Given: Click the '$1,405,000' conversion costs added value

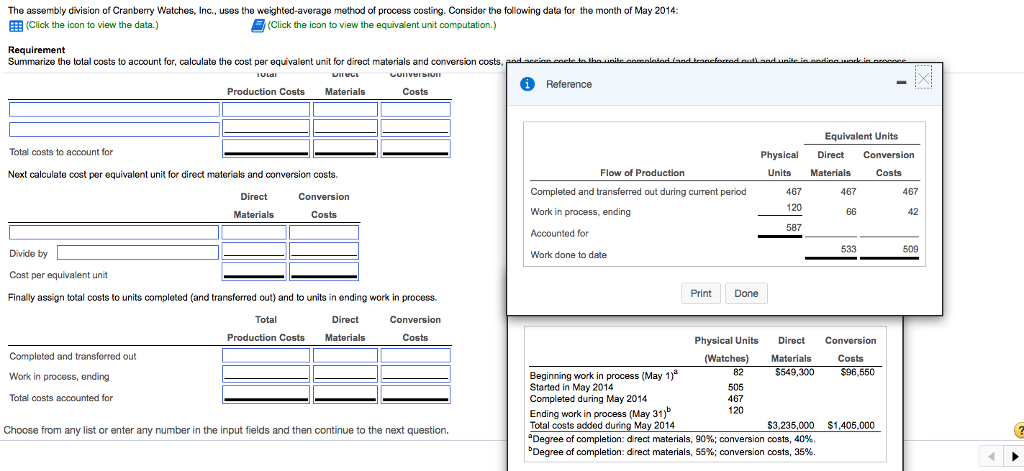Looking at the screenshot, I should [850, 425].
